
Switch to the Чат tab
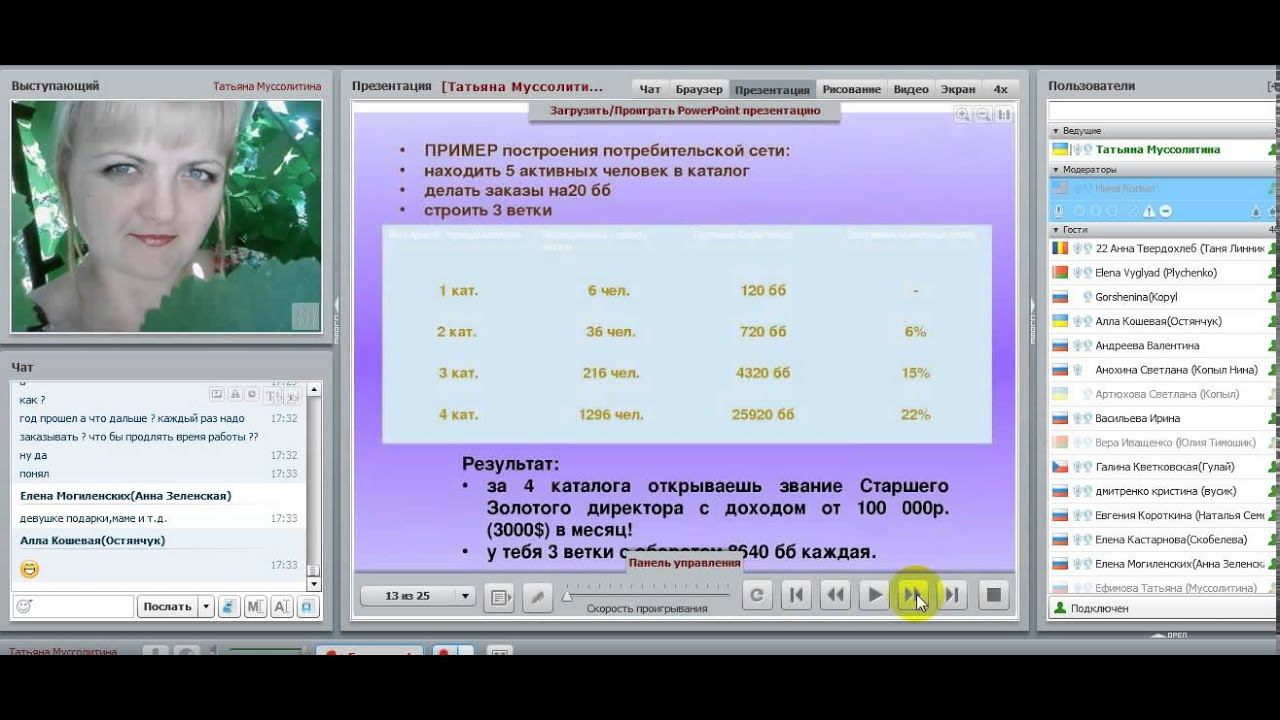point(650,89)
